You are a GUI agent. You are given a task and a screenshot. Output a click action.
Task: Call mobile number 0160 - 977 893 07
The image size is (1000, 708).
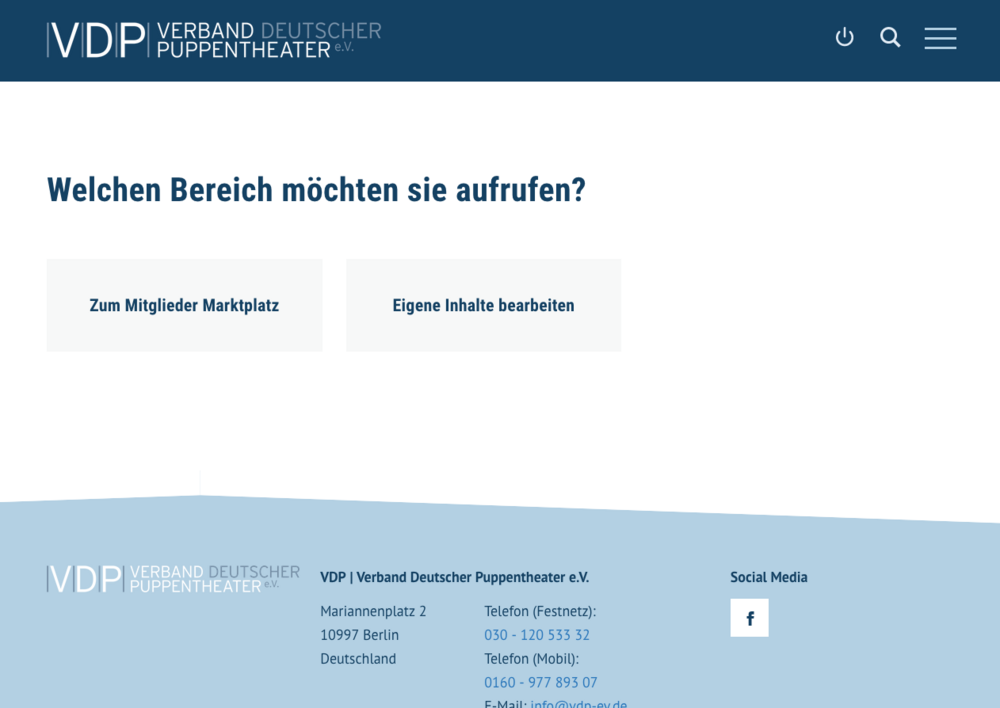pos(541,683)
